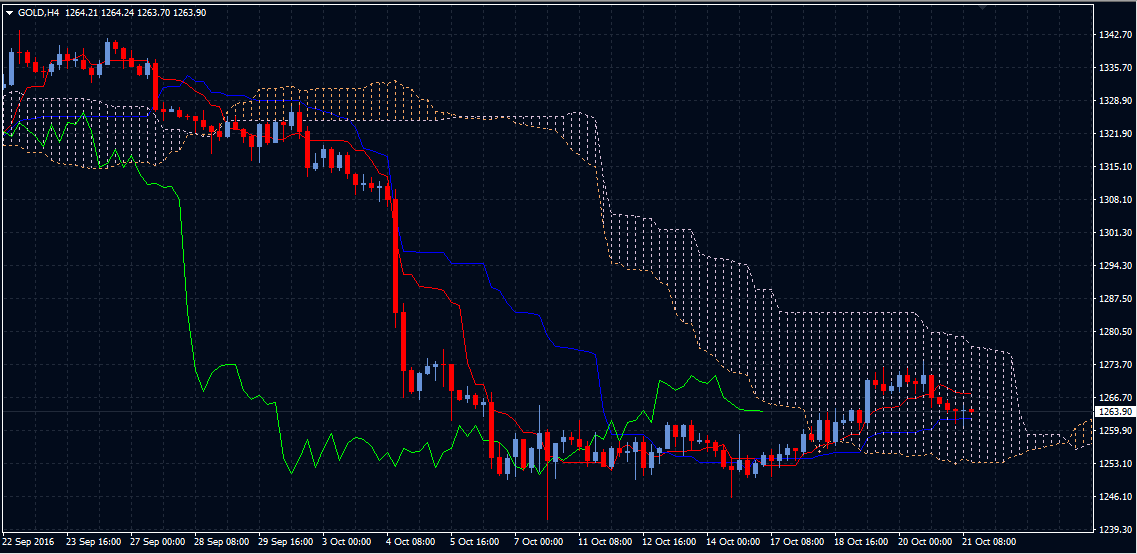The height and width of the screenshot is (554, 1137).
Task: Click the 5 Oct 16:00 time label
Action: pos(475,542)
